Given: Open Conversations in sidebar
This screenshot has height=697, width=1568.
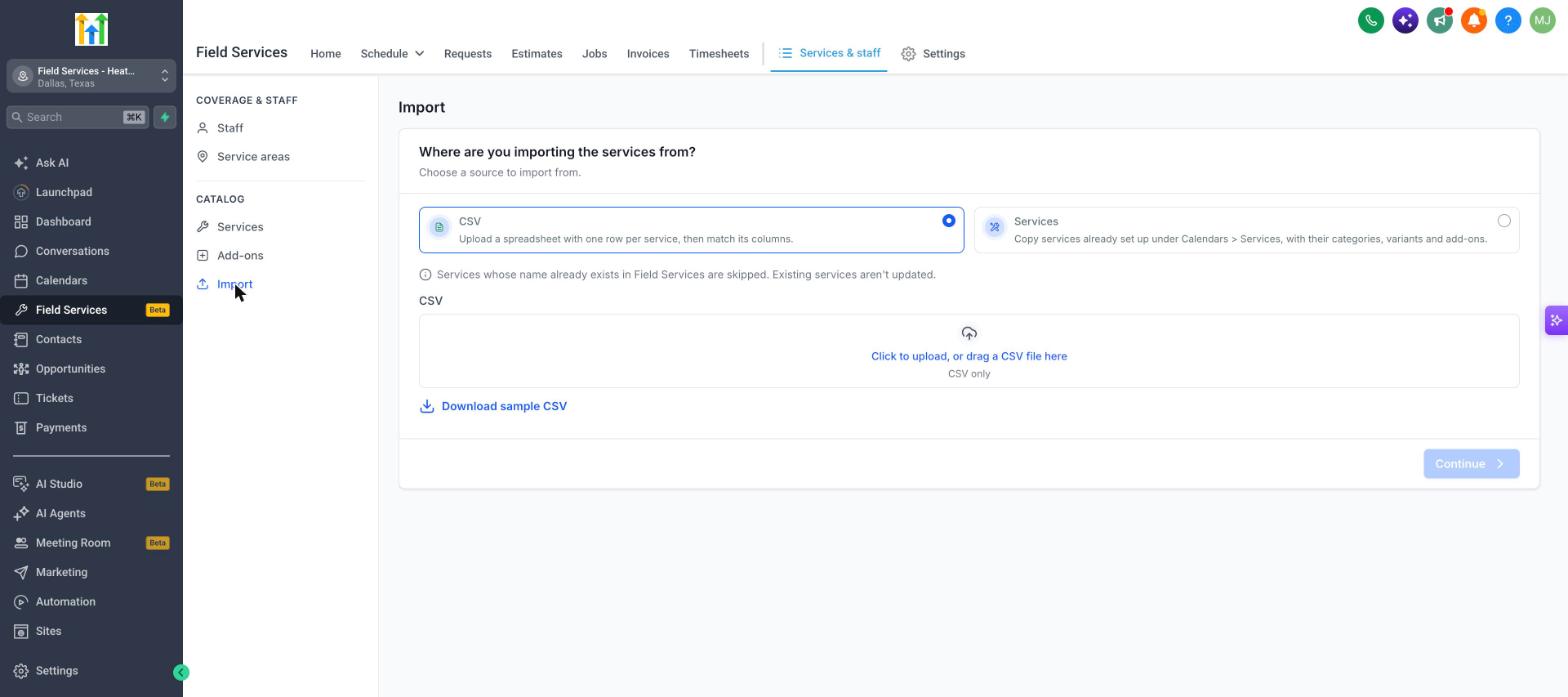Looking at the screenshot, I should click(91, 251).
